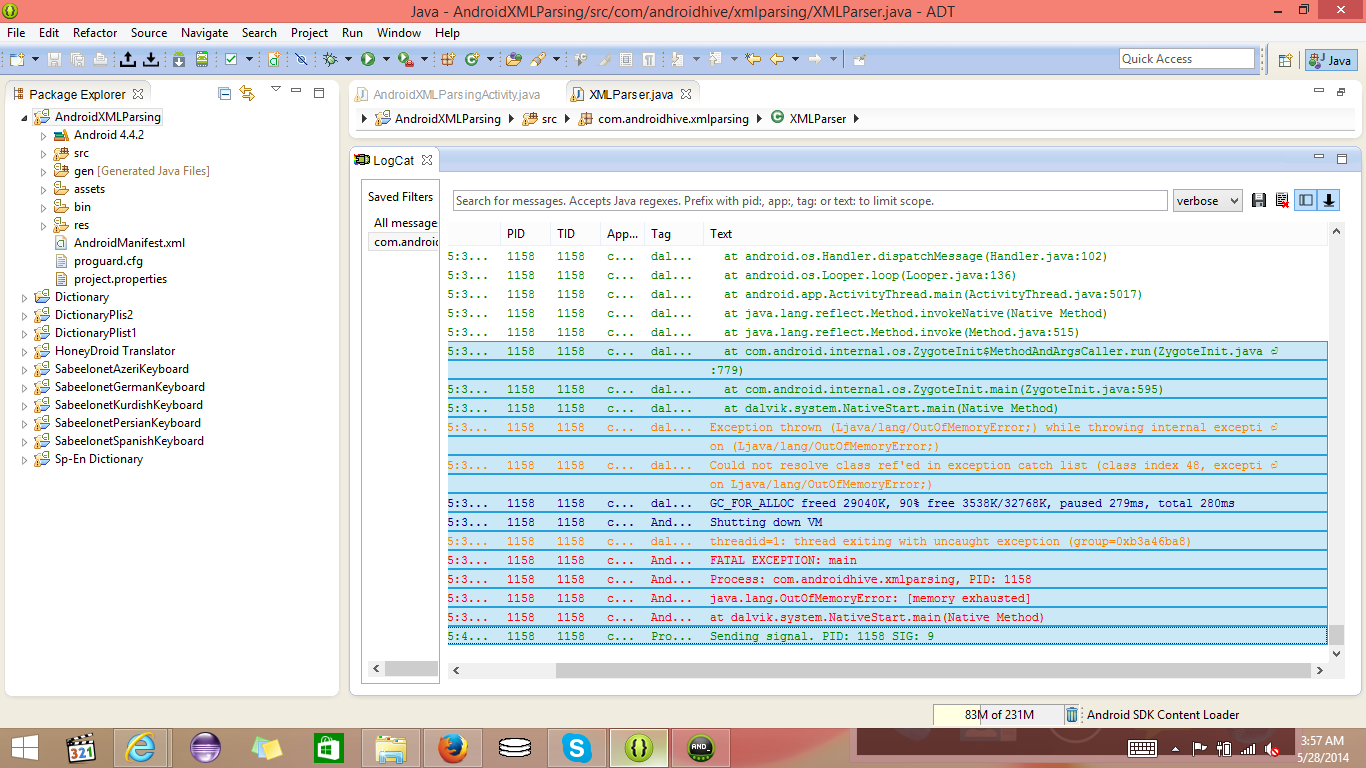This screenshot has height=768, width=1366.
Task: Click the Debug bug icon
Action: (x=329, y=59)
